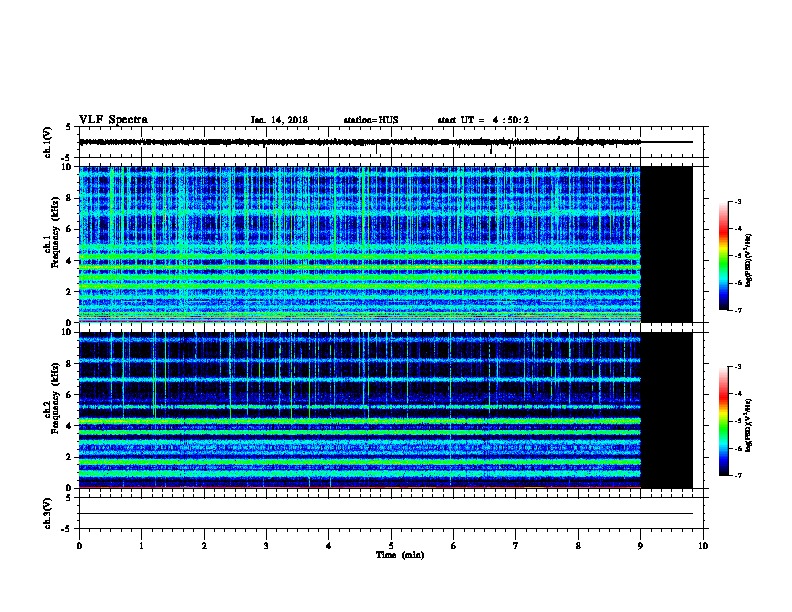Click time axis tick label "7"

point(516,545)
